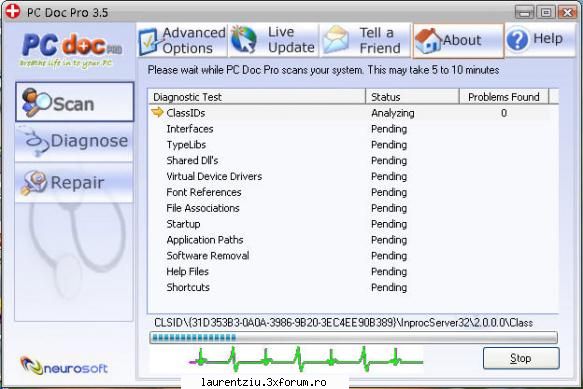Click the Diagnostic Test column header

click(256, 97)
